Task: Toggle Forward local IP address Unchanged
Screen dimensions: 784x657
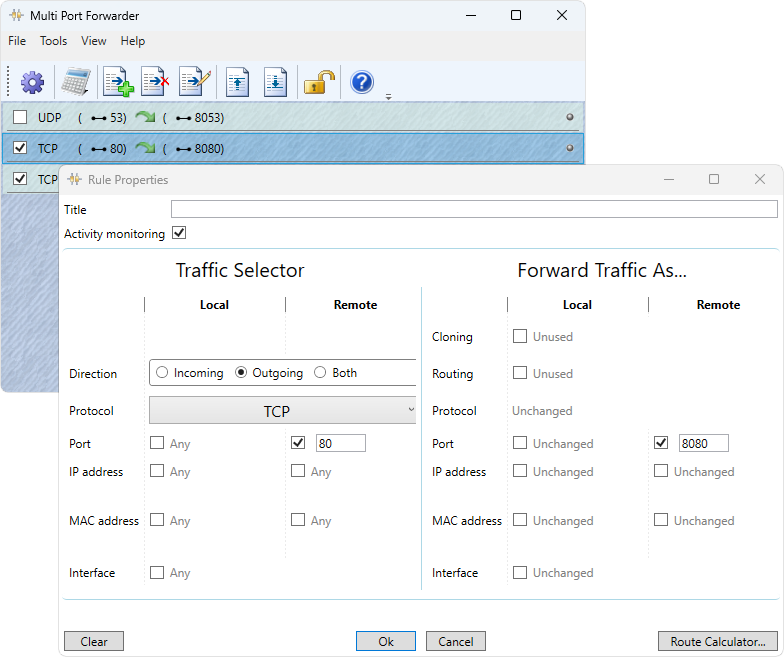Action: pos(520,471)
